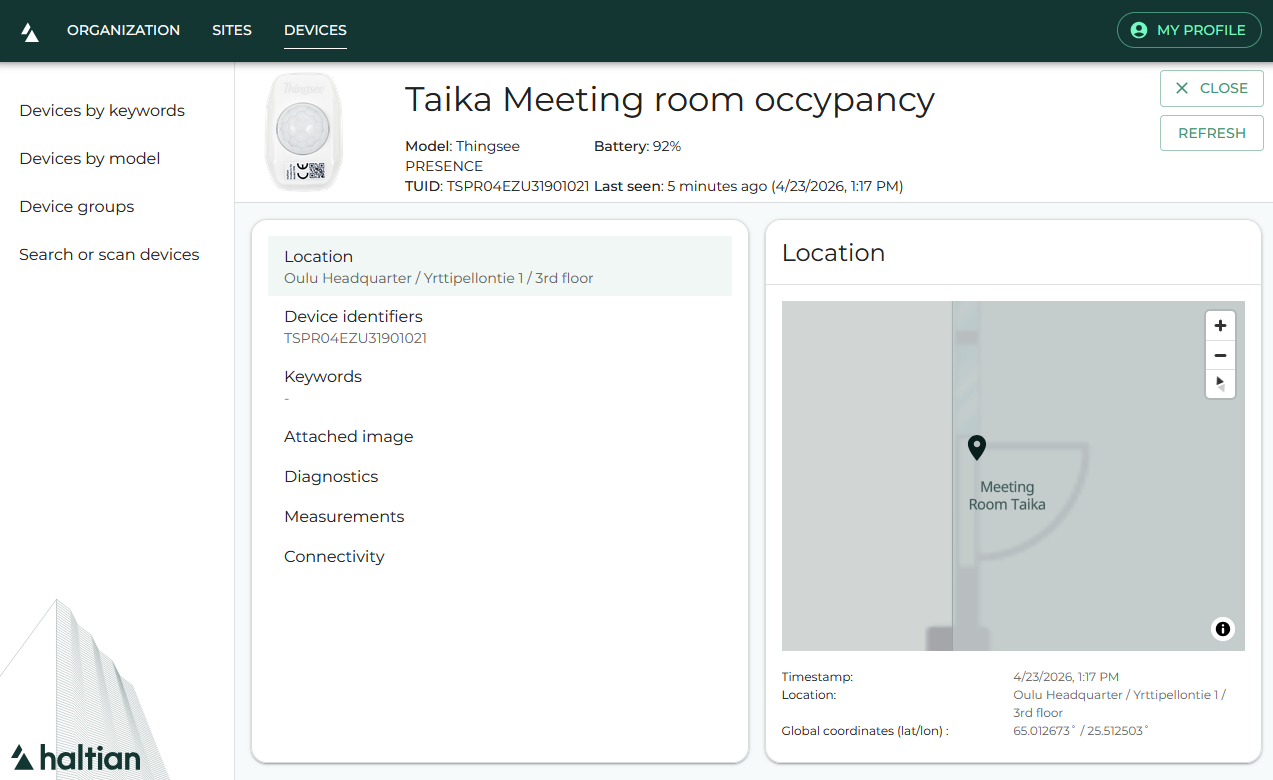Open the Connectivity section
This screenshot has height=780, width=1273.
[500, 556]
